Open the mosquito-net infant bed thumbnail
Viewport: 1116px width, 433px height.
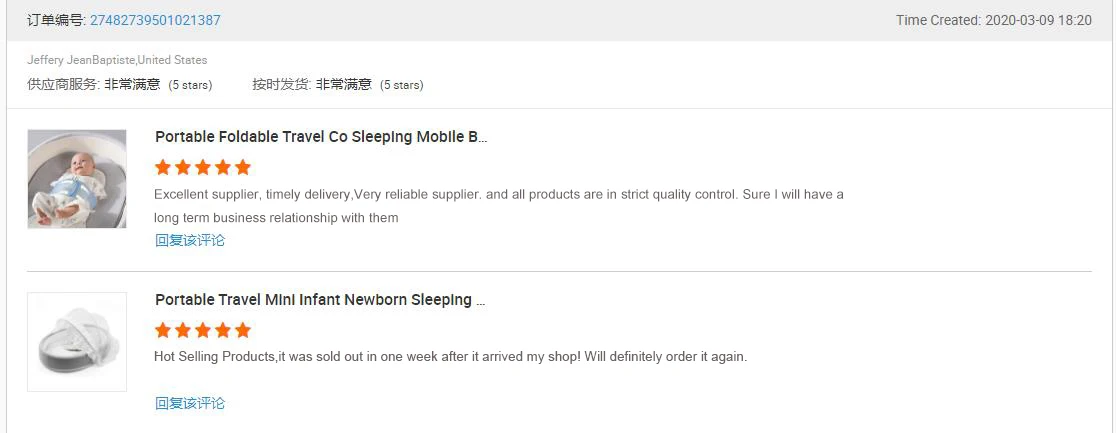pyautogui.click(x=77, y=342)
